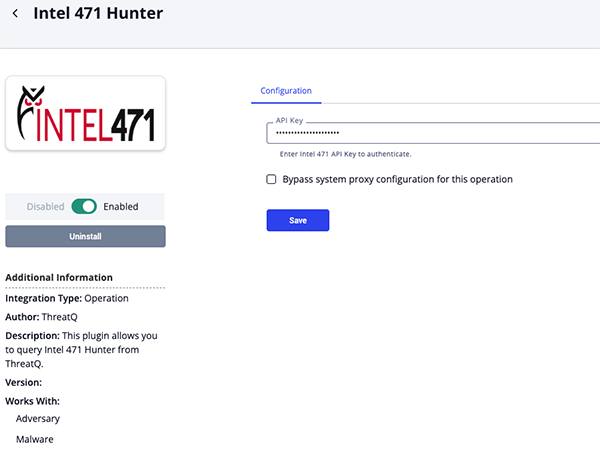Click the Works With label
The height and width of the screenshot is (450, 600).
32,400
